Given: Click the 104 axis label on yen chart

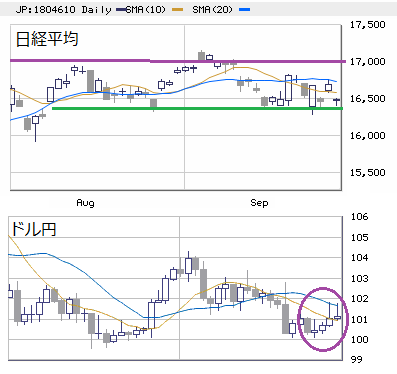Looking at the screenshot, I should tap(359, 258).
